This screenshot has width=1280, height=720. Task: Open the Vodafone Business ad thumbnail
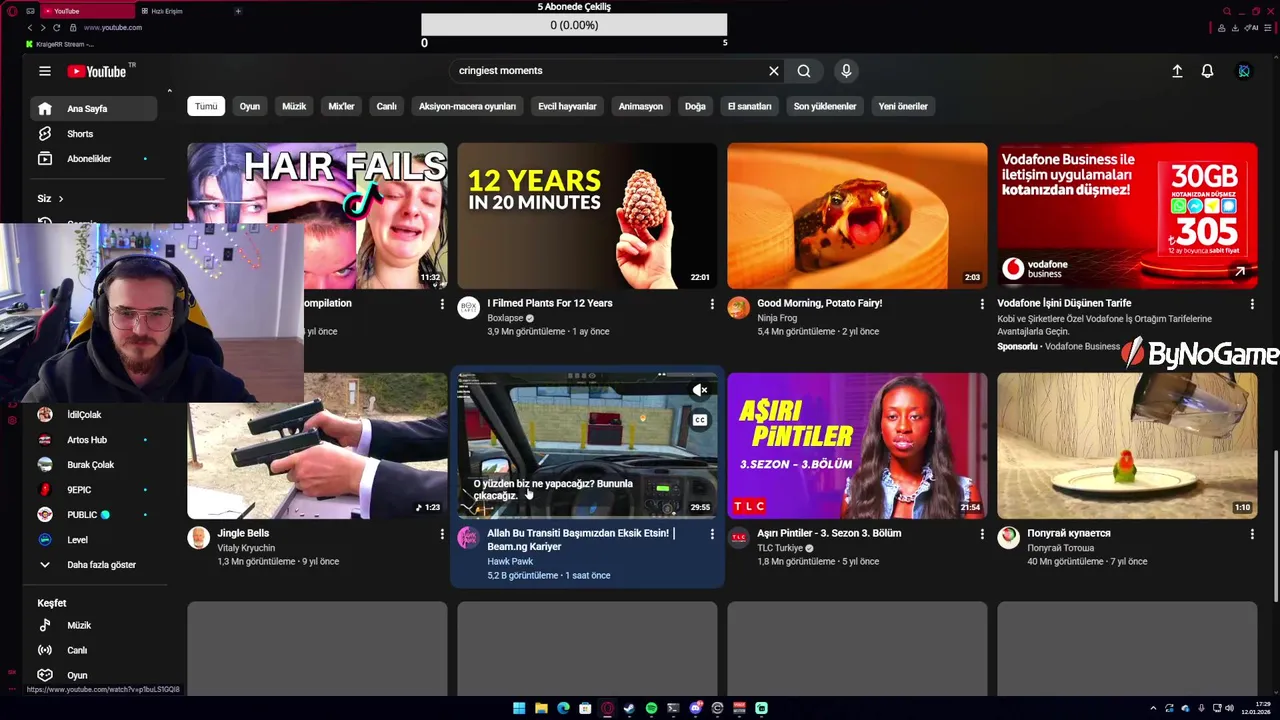point(1127,216)
